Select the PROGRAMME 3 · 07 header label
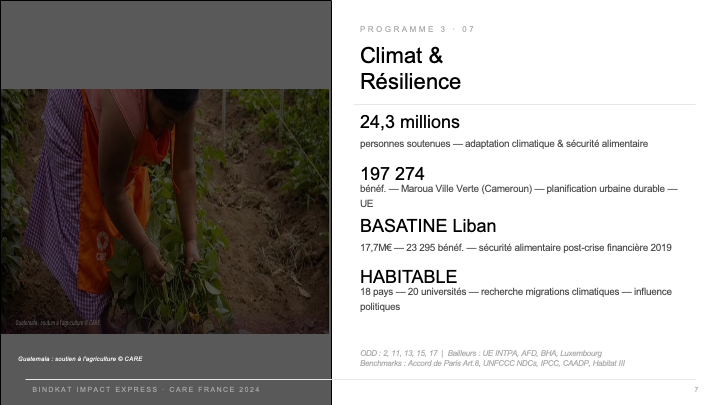720x405 pixels. [417, 29]
